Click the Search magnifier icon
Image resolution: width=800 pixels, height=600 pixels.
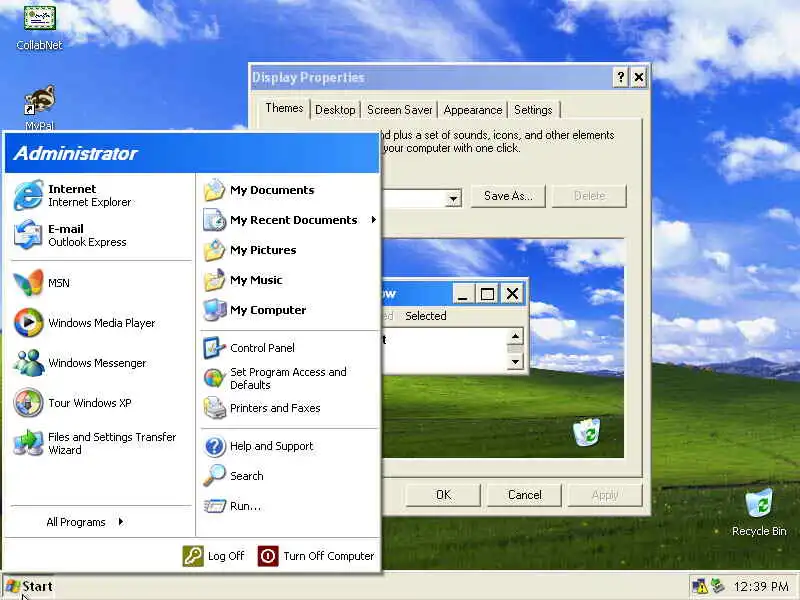214,476
